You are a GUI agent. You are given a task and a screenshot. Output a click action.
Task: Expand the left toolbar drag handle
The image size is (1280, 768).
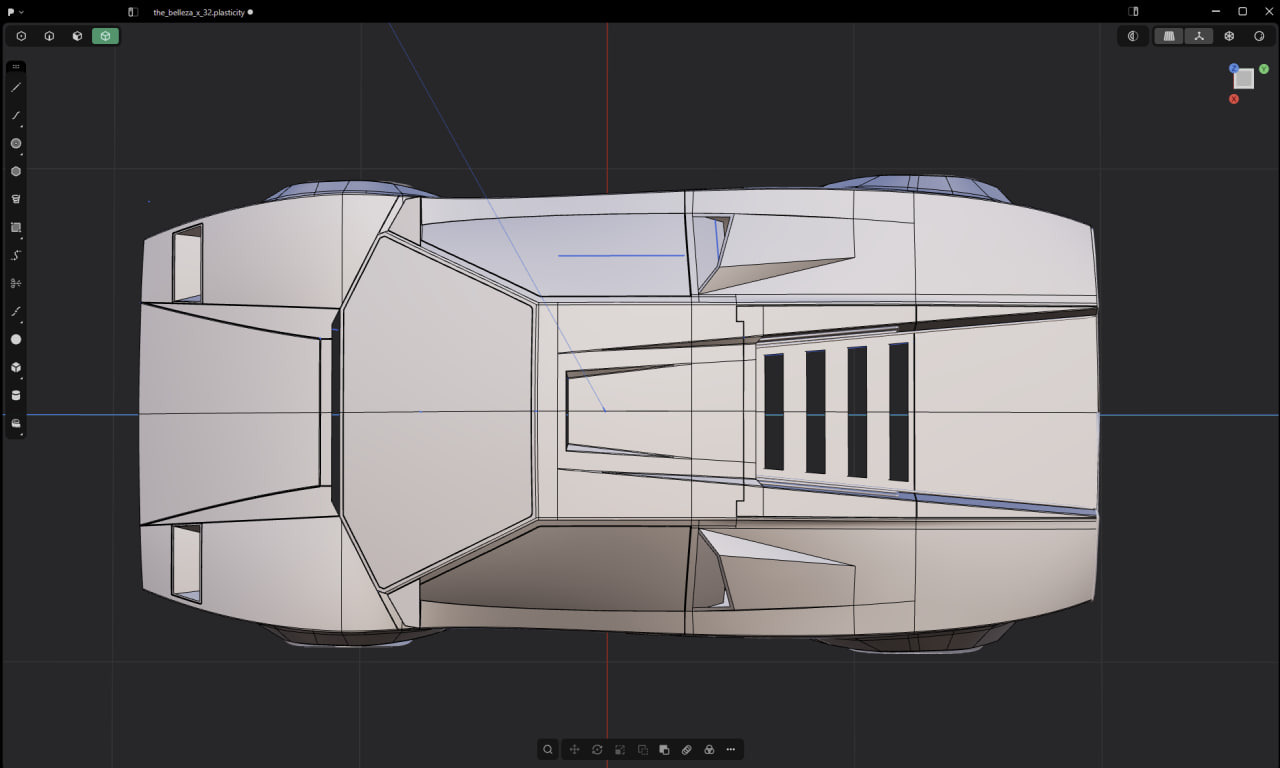tap(16, 67)
